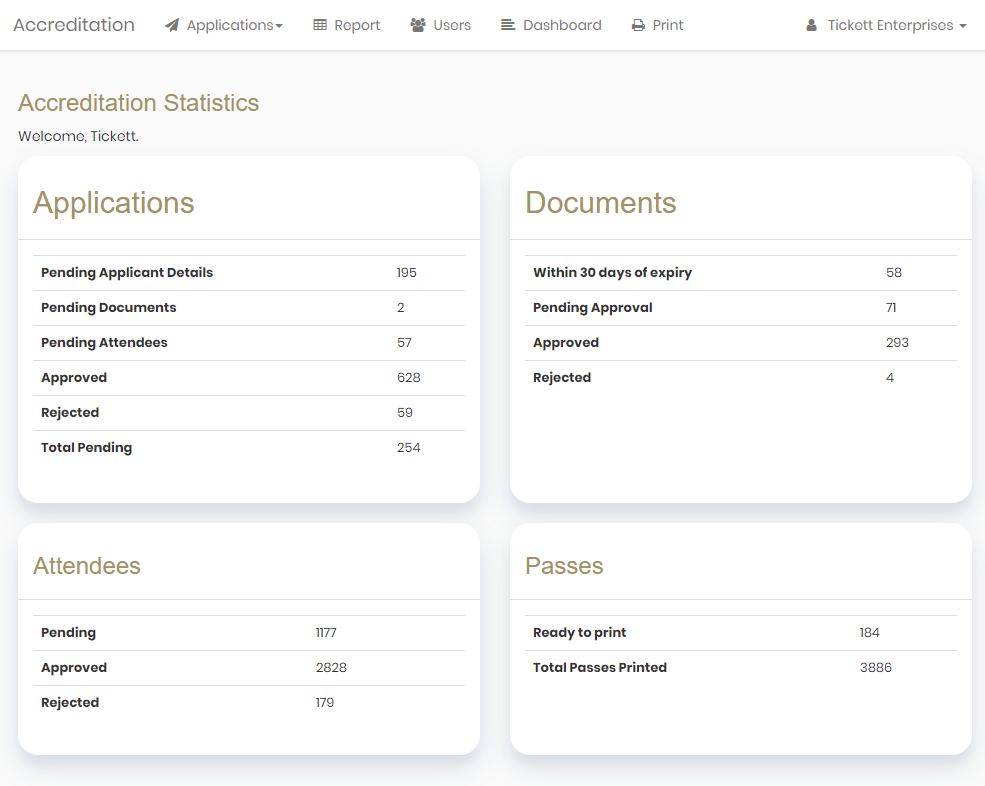Viewport: 985px width, 786px height.
Task: Click the Applications Rejected count 59
Action: click(405, 413)
